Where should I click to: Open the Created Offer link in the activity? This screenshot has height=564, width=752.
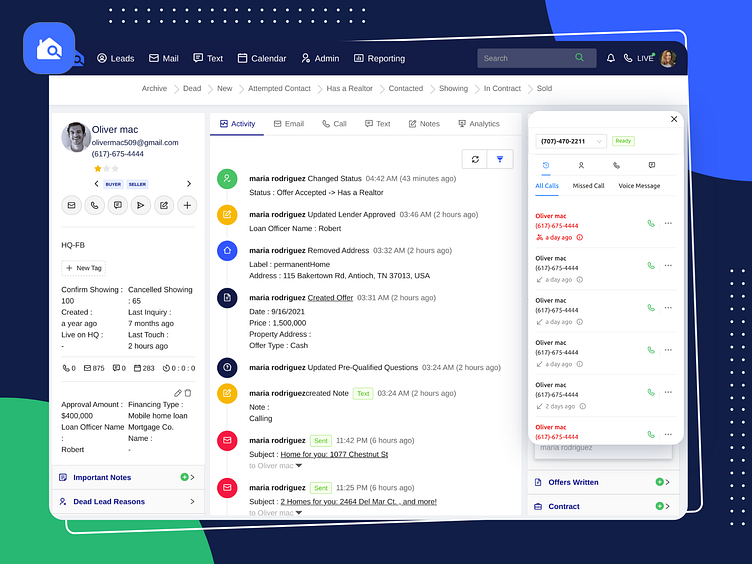click(x=330, y=298)
